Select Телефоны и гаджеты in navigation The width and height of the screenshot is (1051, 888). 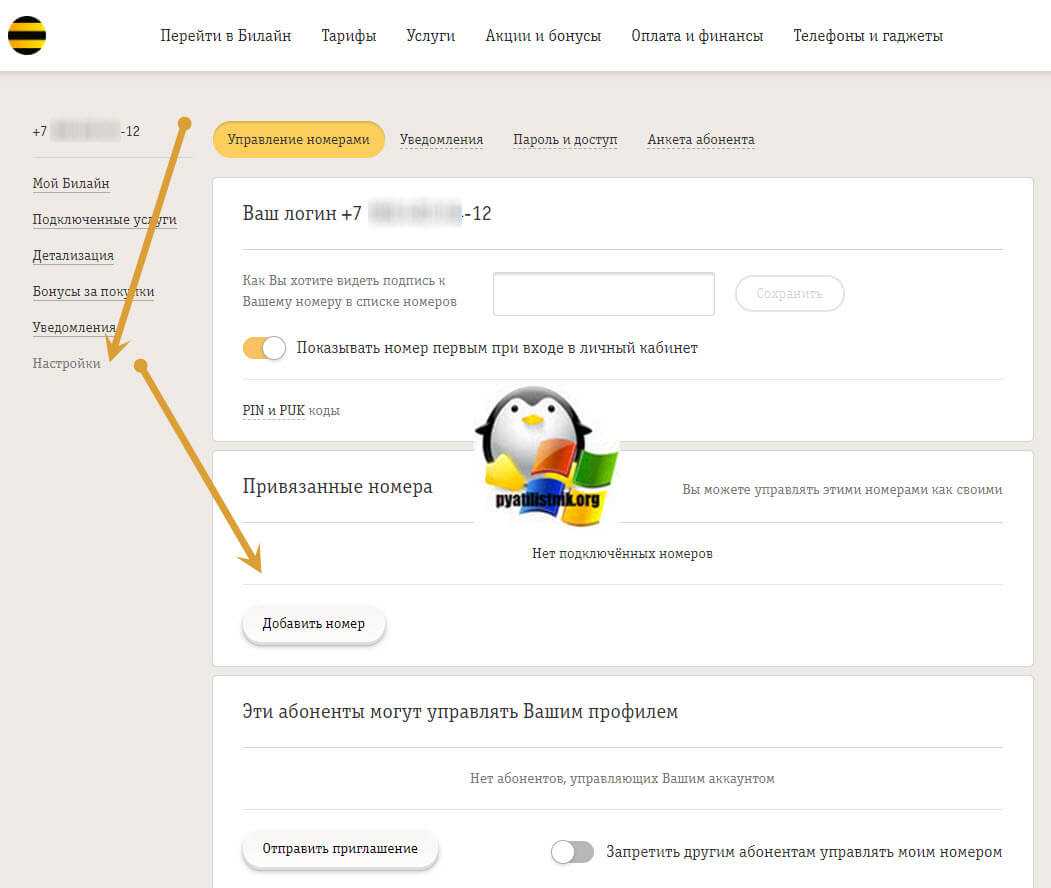[x=868, y=36]
